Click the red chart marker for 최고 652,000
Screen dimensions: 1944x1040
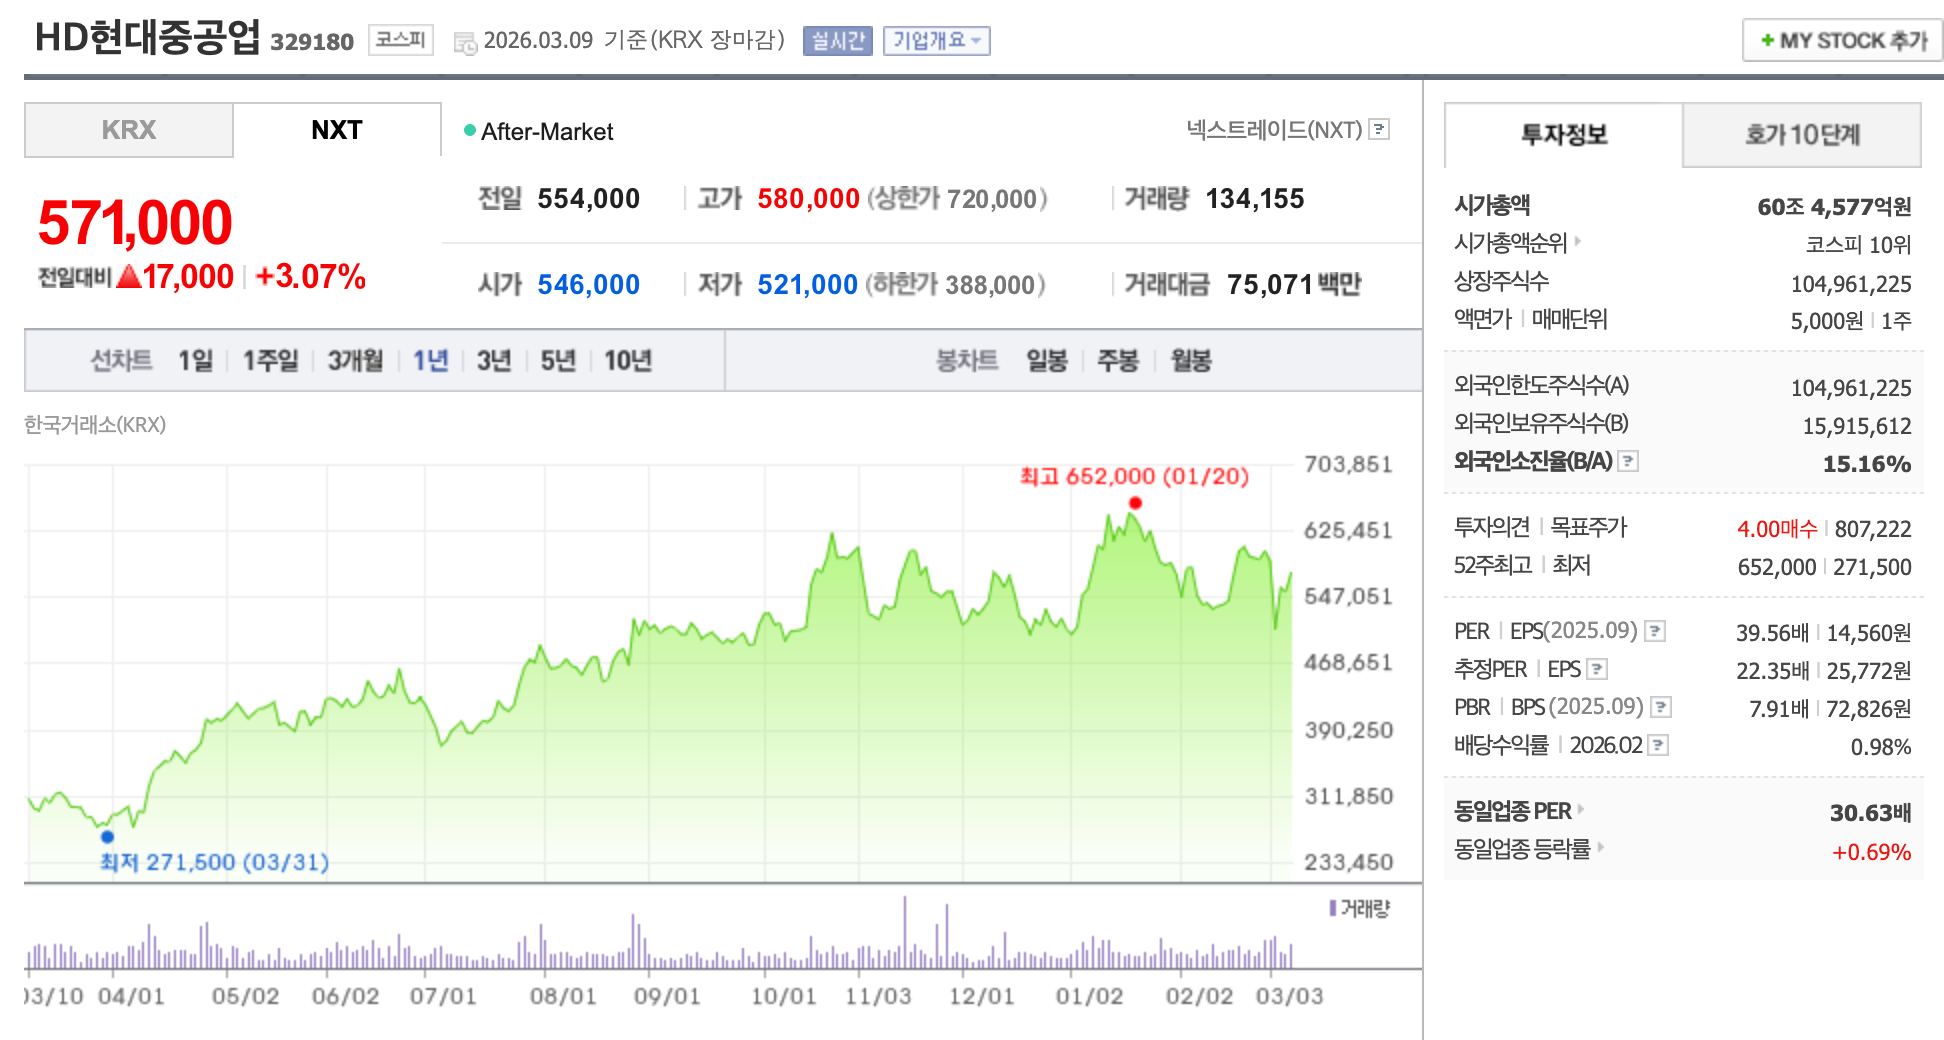[x=1135, y=503]
